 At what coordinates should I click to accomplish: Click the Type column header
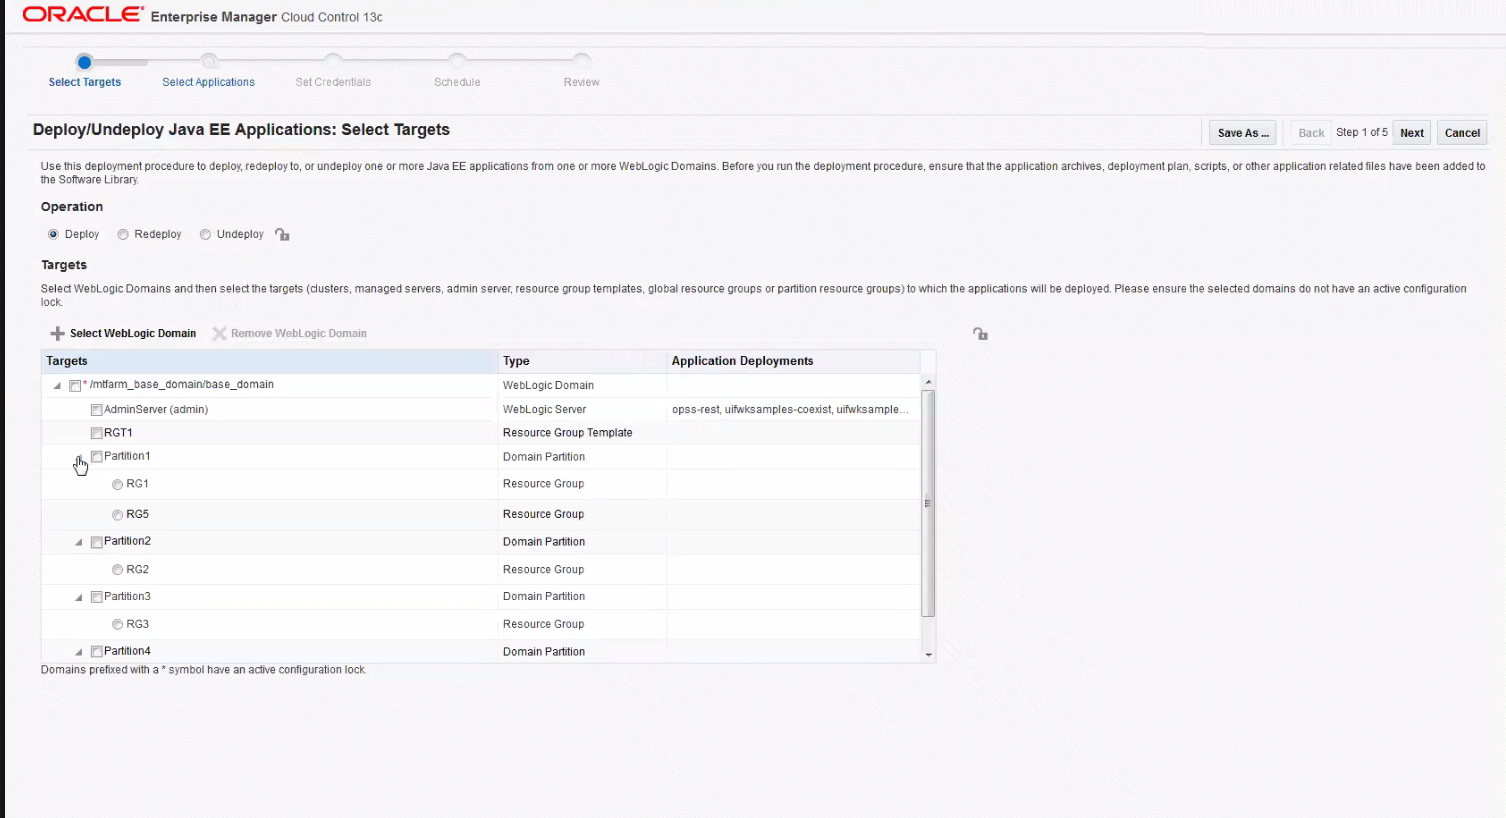[582, 361]
